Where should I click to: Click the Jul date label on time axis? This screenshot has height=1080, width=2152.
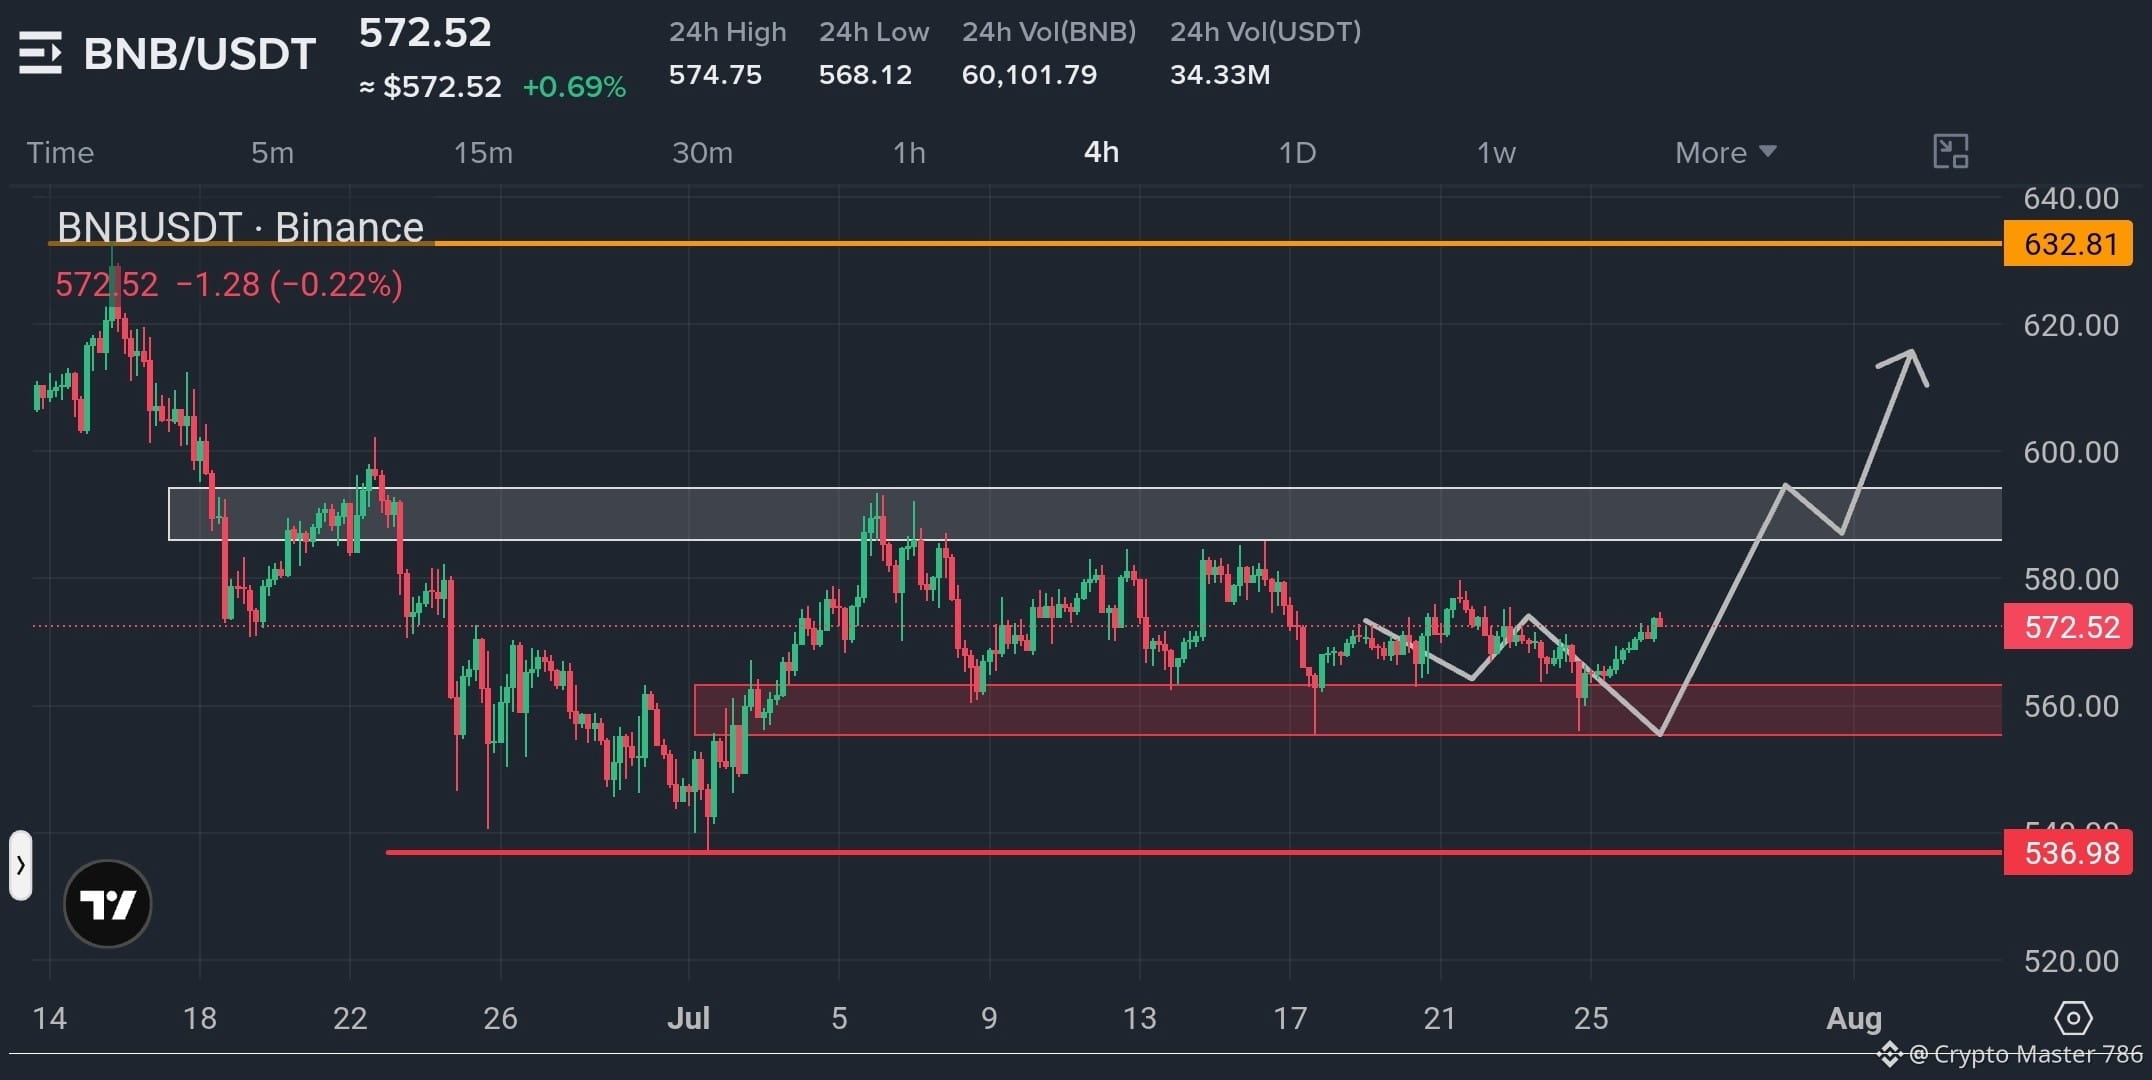click(688, 1019)
